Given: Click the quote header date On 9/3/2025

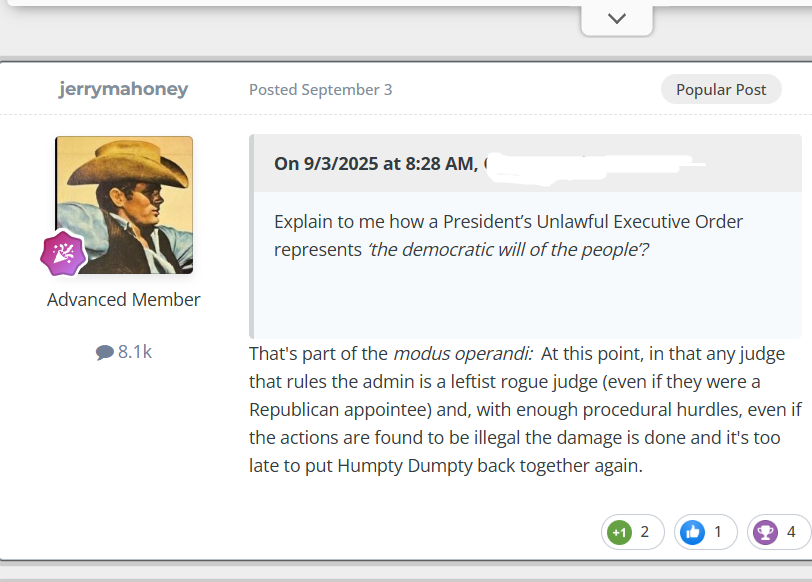Looking at the screenshot, I should pos(373,163).
